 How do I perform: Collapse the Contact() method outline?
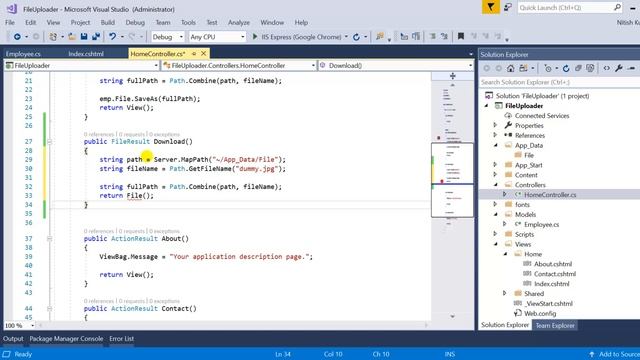click(x=49, y=309)
